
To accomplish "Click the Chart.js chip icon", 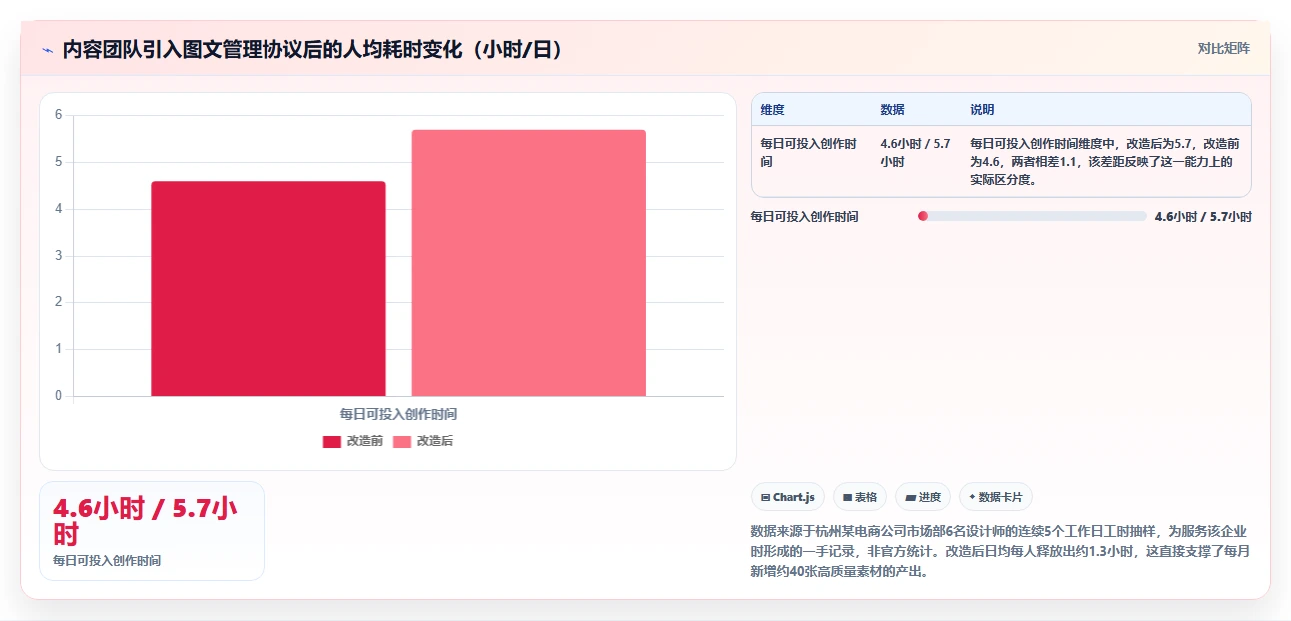I will coord(765,497).
